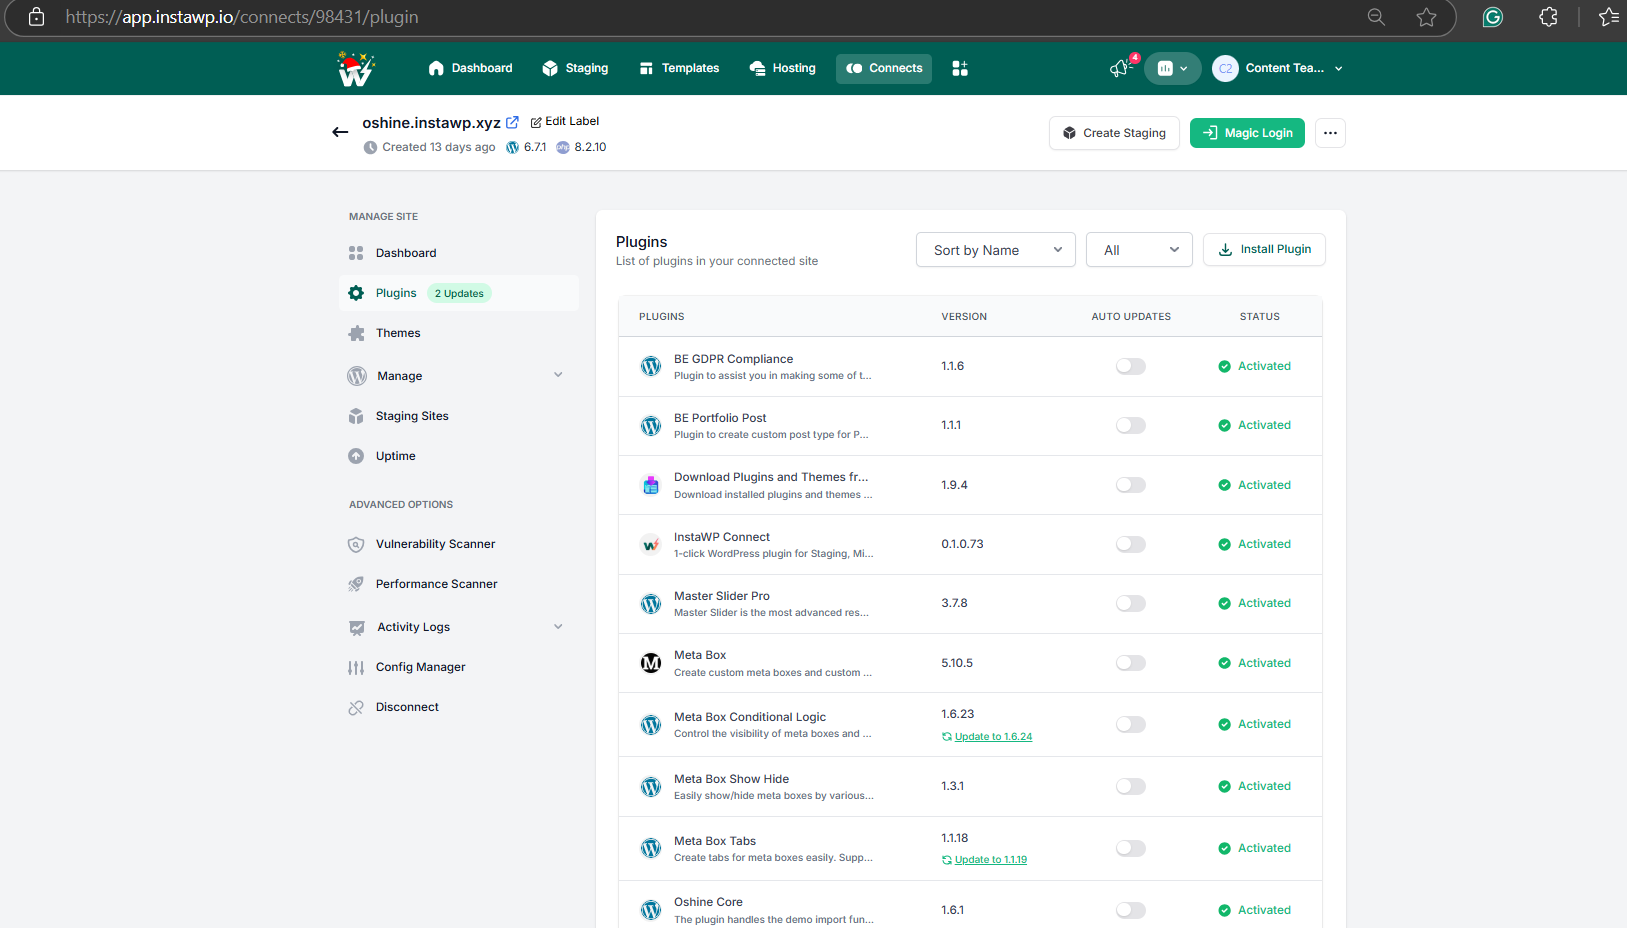Click Disconnect in the sidebar
This screenshot has height=928, width=1627.
tap(459, 707)
